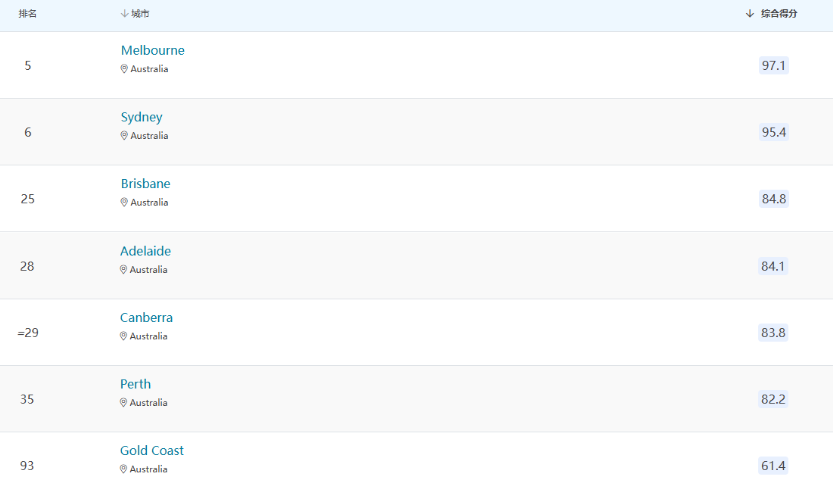The width and height of the screenshot is (833, 495).
Task: Click location pin icon under Gold Coast
Action: pyautogui.click(x=123, y=469)
